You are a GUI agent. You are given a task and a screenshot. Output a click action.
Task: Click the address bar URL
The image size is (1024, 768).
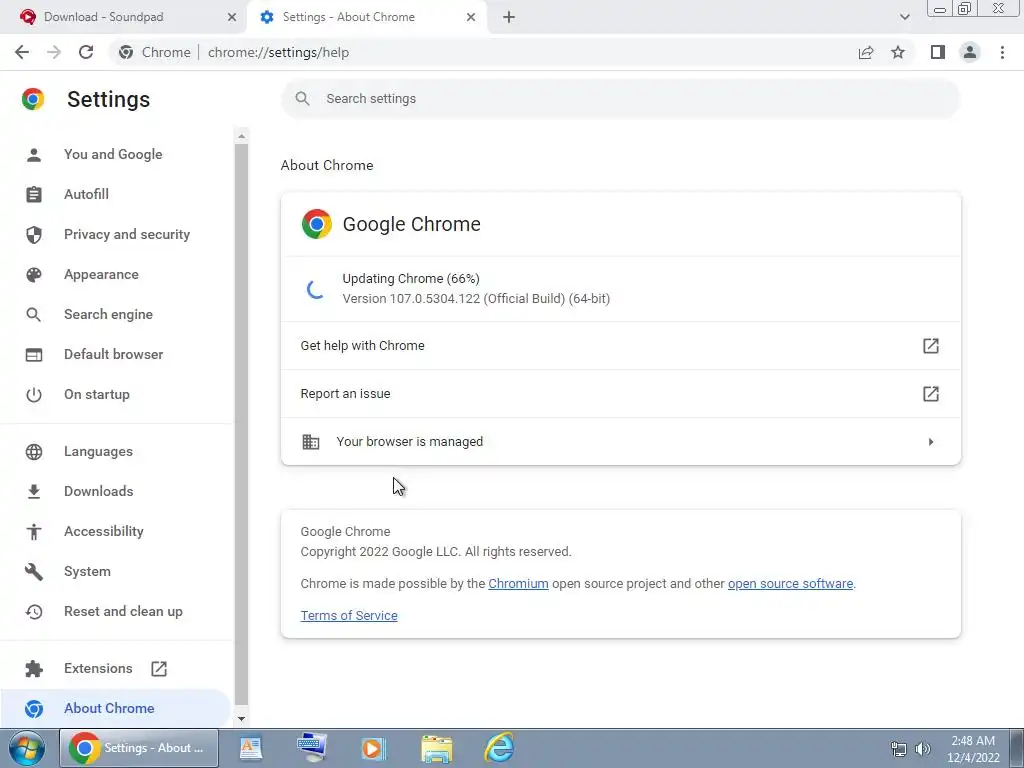[x=278, y=52]
